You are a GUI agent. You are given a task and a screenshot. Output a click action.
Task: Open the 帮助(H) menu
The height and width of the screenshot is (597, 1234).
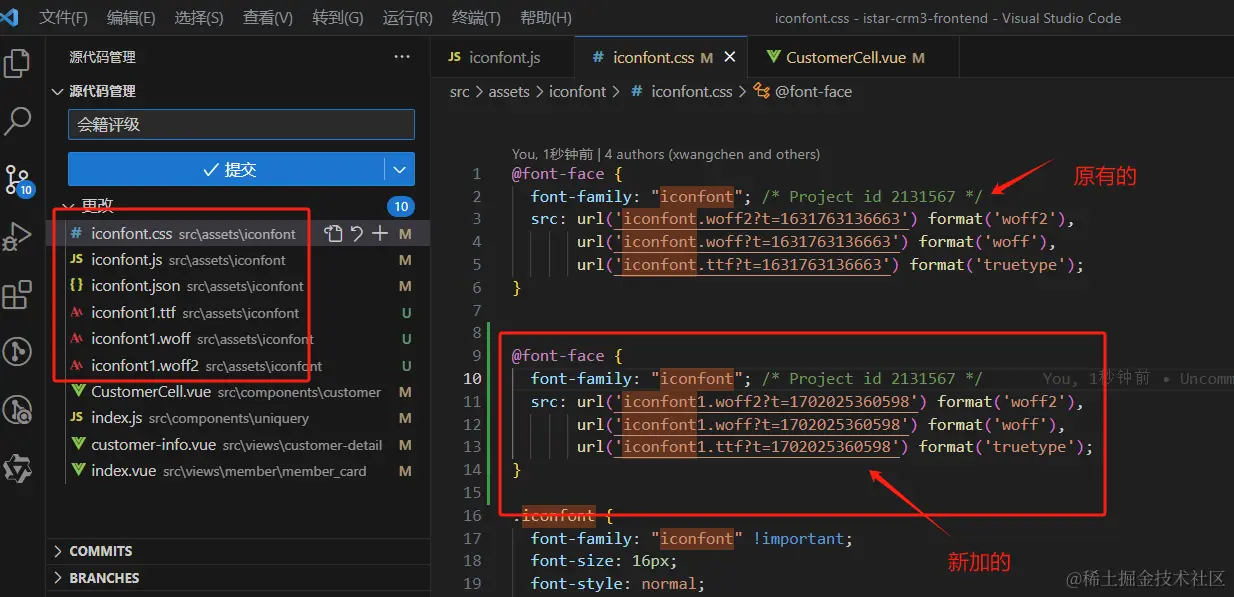pos(546,18)
